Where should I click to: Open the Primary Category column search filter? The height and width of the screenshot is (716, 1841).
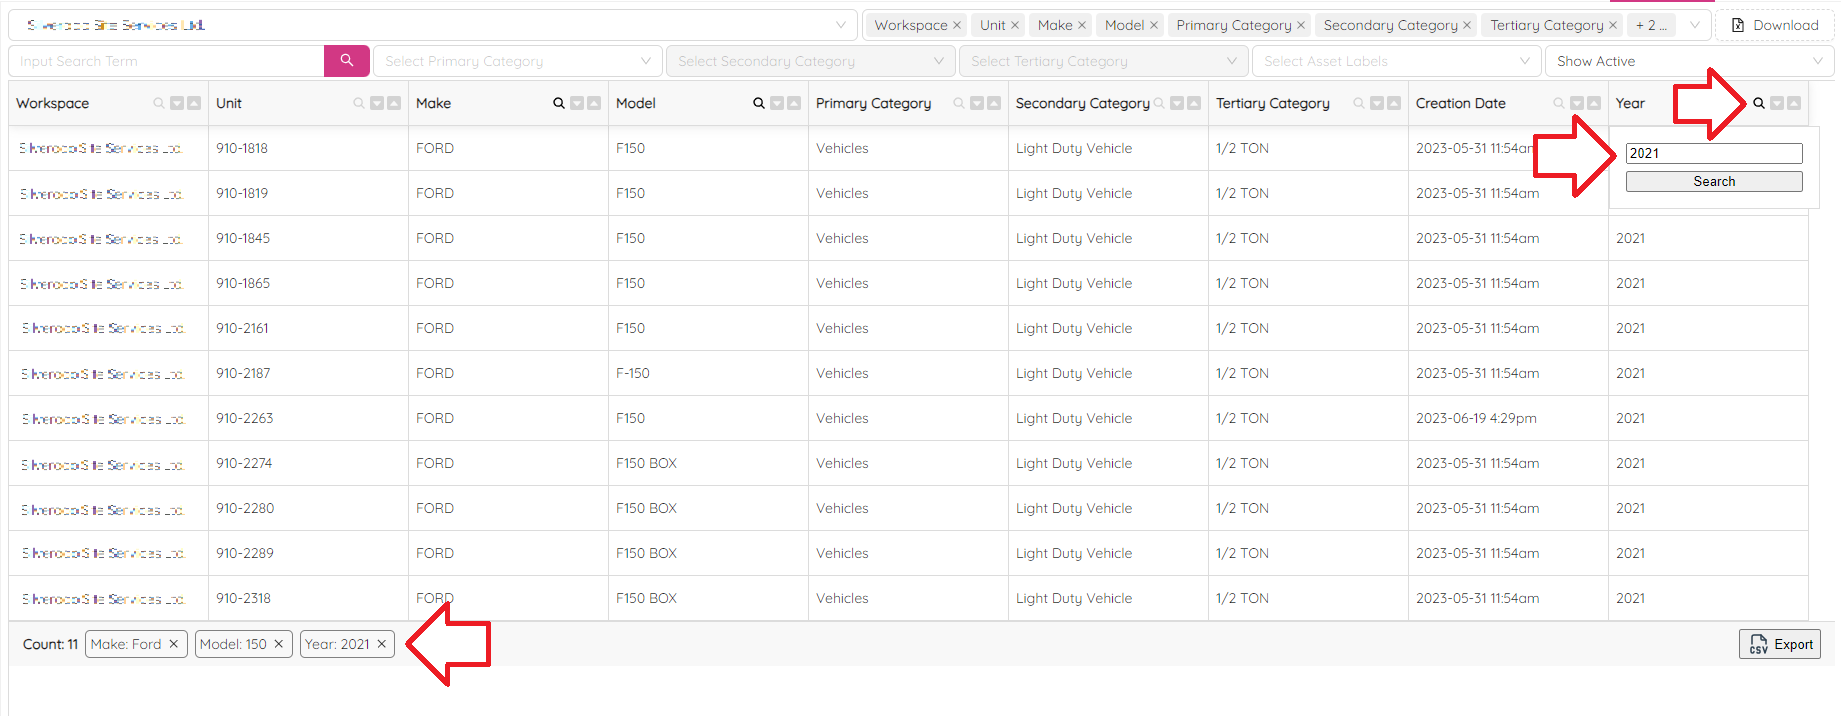tap(959, 103)
